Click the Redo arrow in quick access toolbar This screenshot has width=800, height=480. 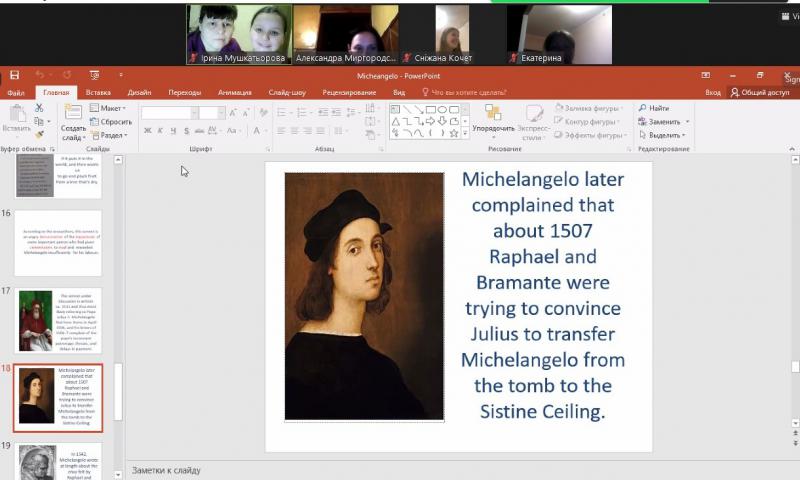pos(67,75)
